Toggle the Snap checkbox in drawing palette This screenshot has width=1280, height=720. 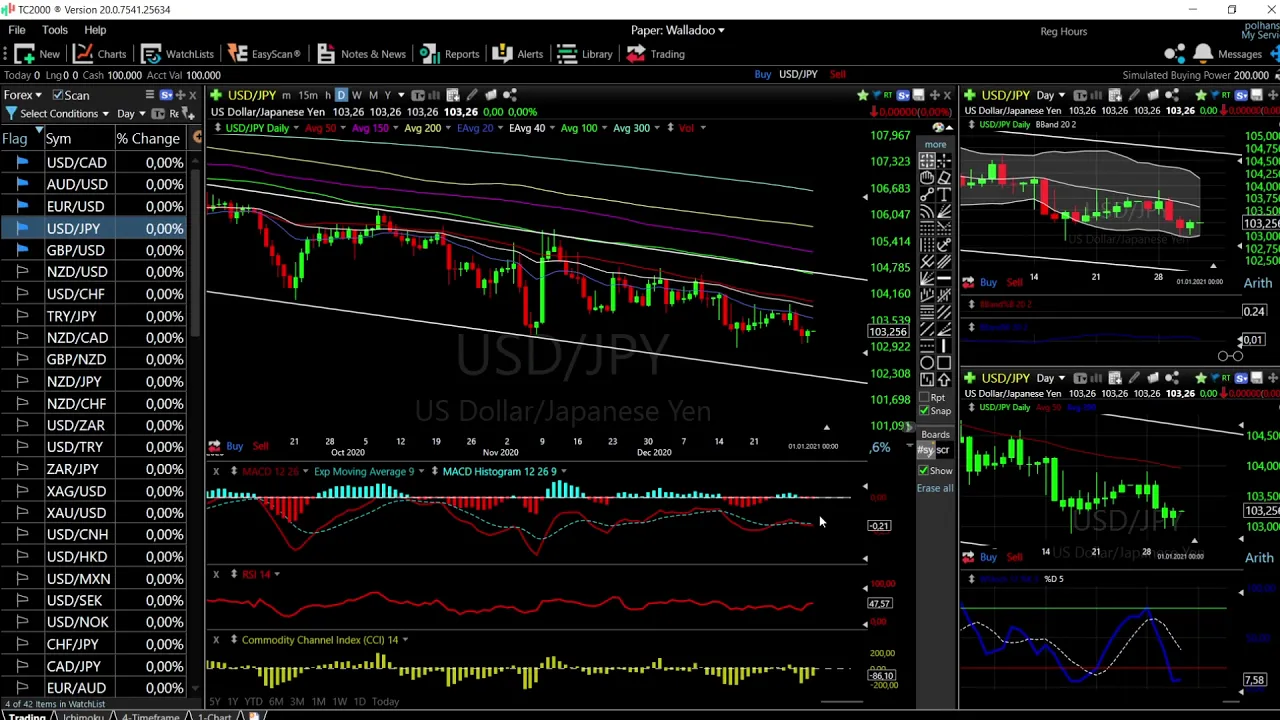tap(924, 411)
